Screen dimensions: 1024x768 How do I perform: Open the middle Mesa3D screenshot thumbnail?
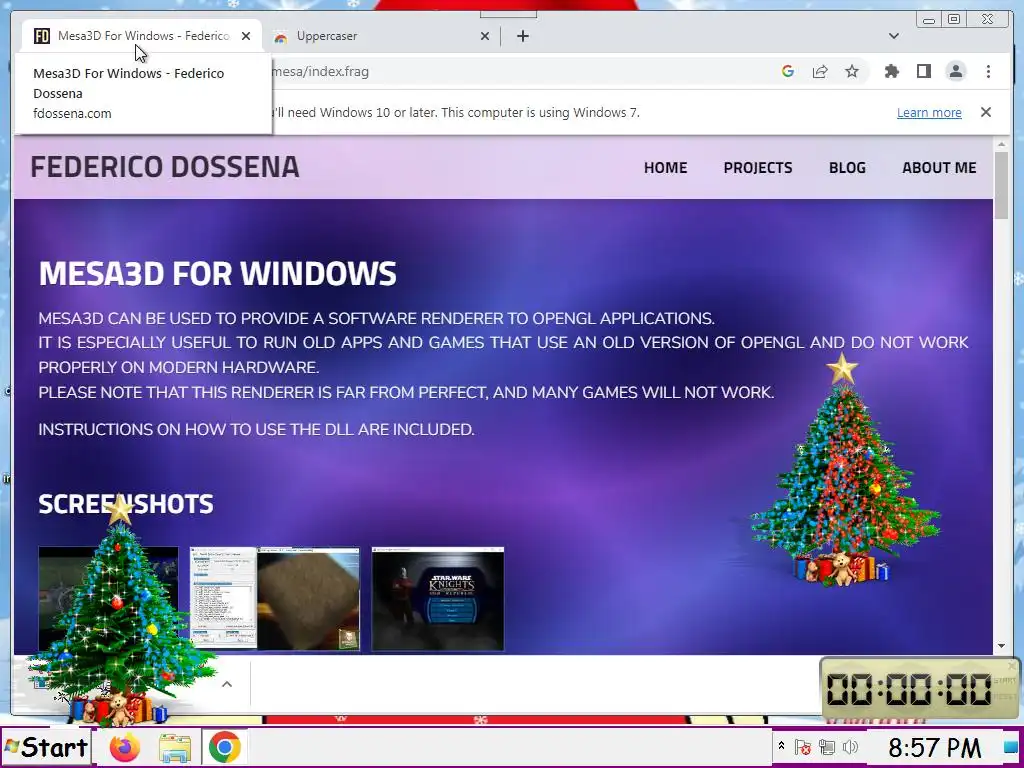[x=275, y=599]
